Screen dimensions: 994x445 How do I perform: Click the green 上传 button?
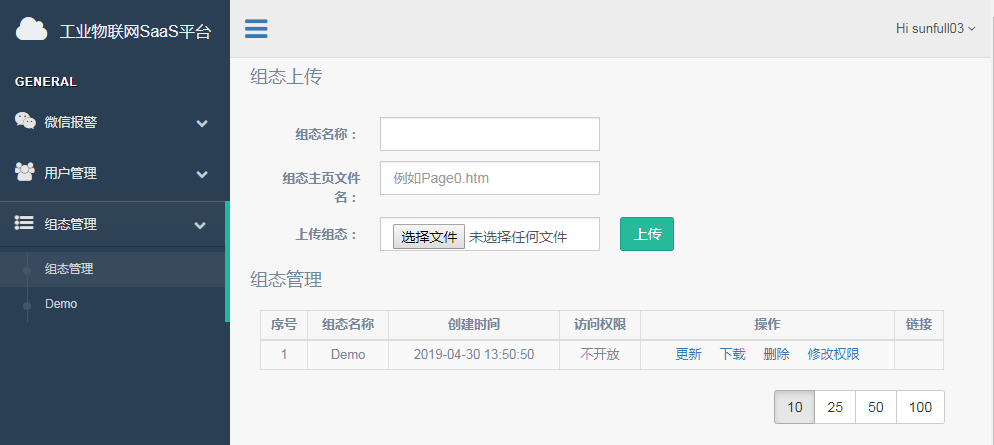click(x=647, y=234)
